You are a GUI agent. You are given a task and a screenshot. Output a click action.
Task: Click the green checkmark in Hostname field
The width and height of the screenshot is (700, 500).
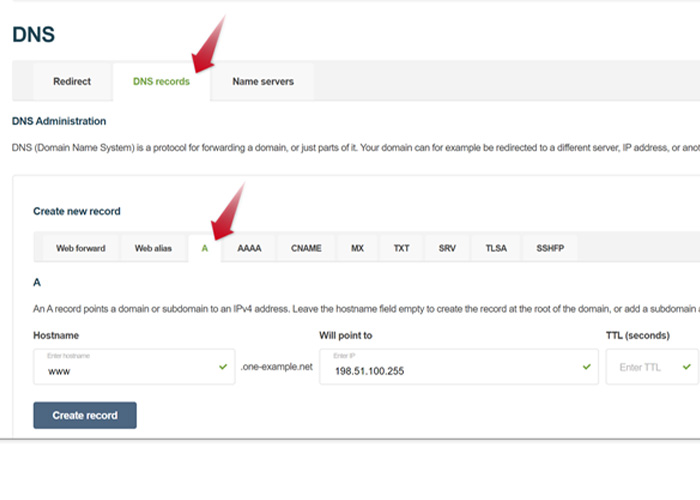[223, 367]
